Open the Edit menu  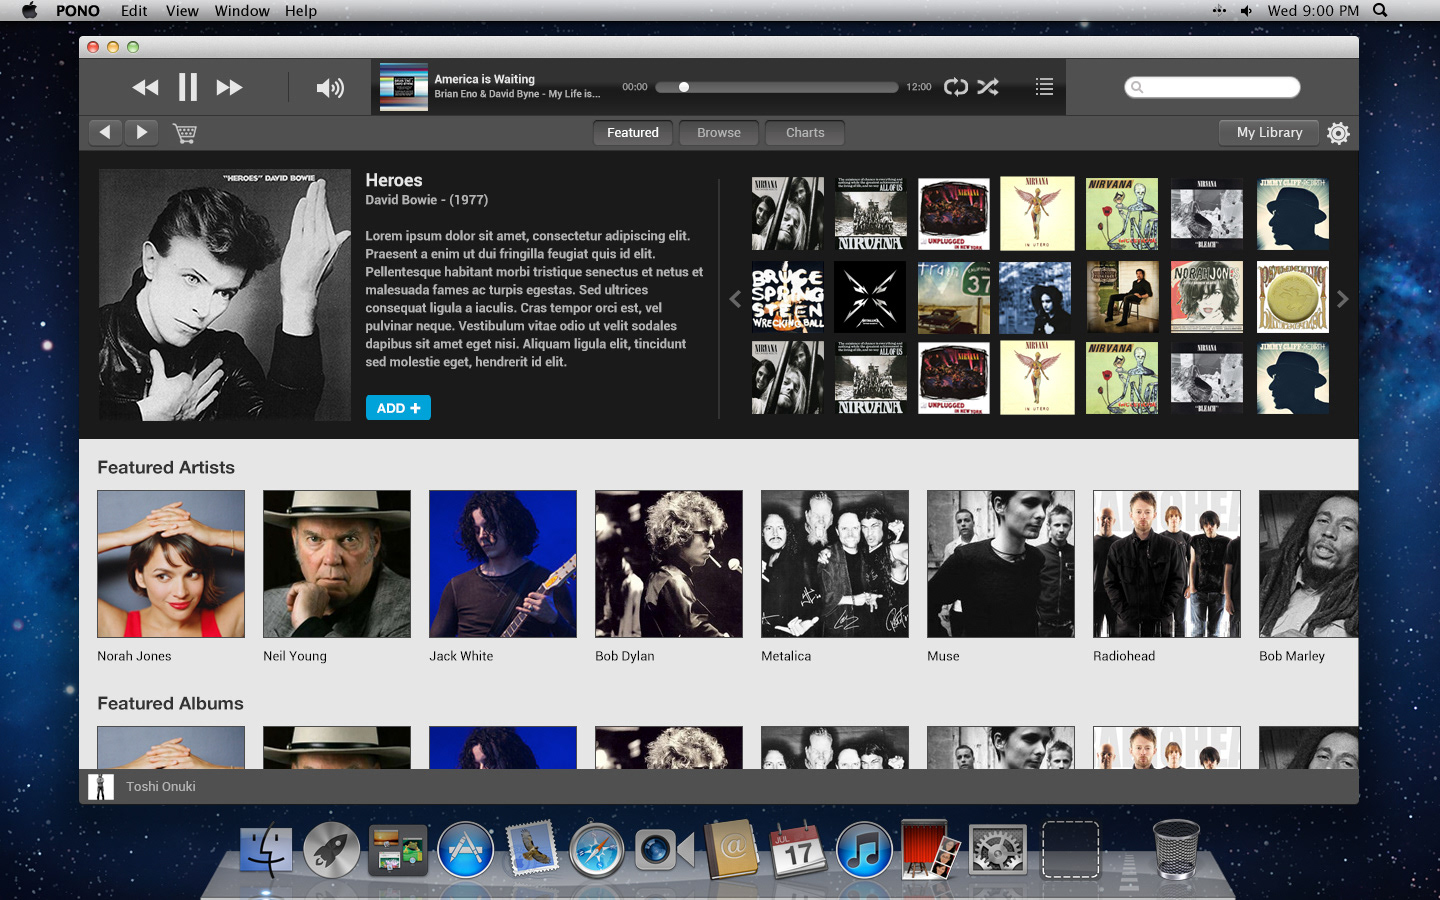click(134, 11)
